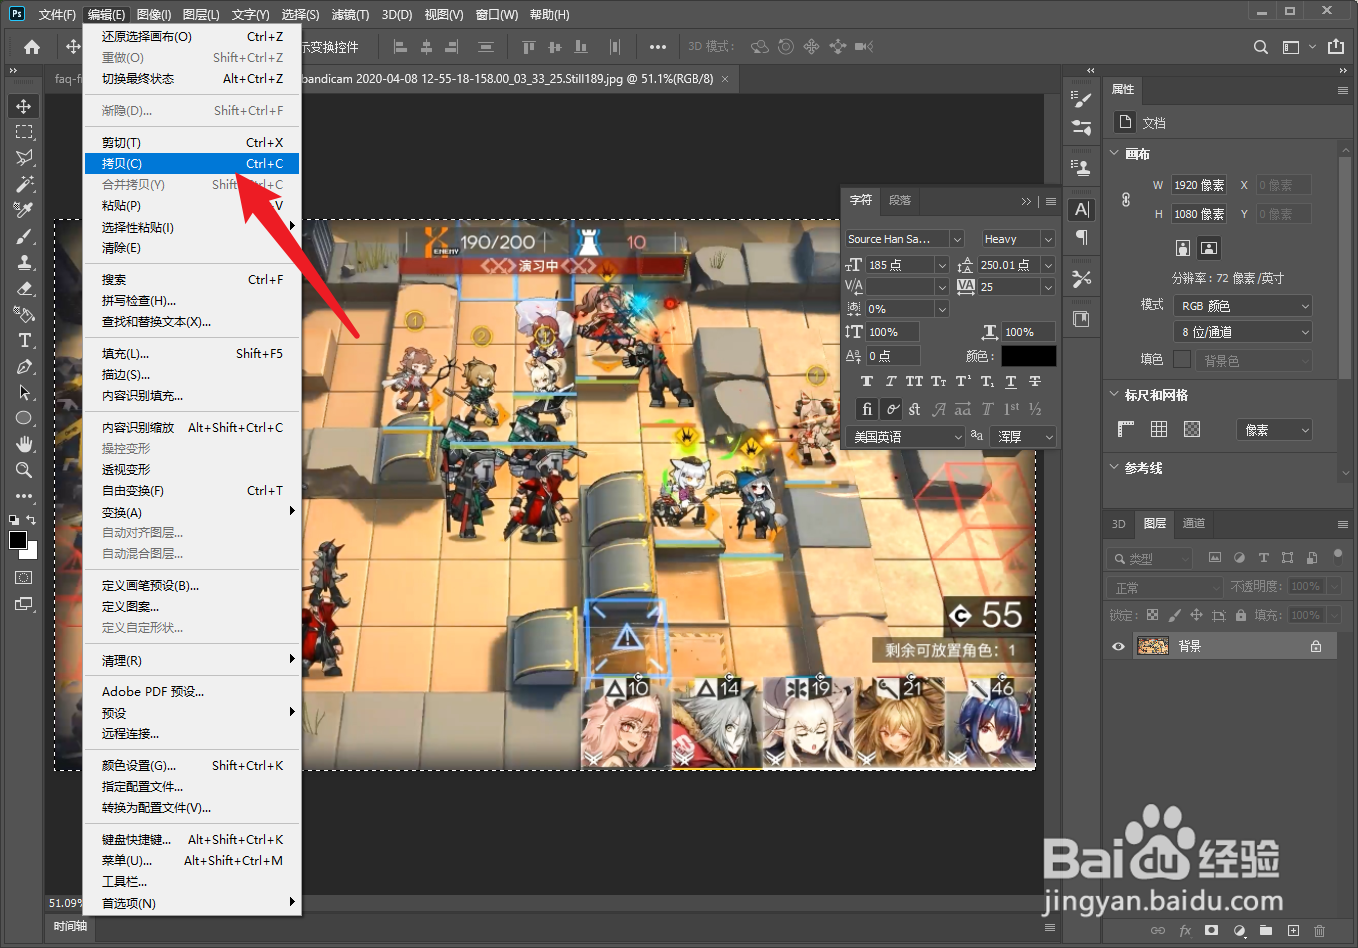Open the search magnifier in the top right
The height and width of the screenshot is (948, 1358).
(1261, 47)
